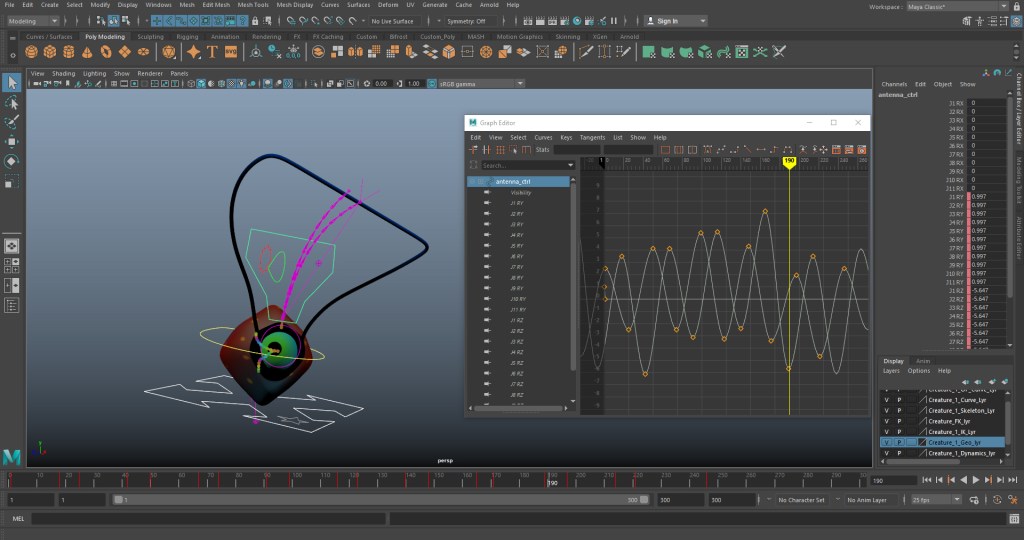Click the SVG import shelf icon
Screen dimensions: 1024x540
click(x=231, y=51)
